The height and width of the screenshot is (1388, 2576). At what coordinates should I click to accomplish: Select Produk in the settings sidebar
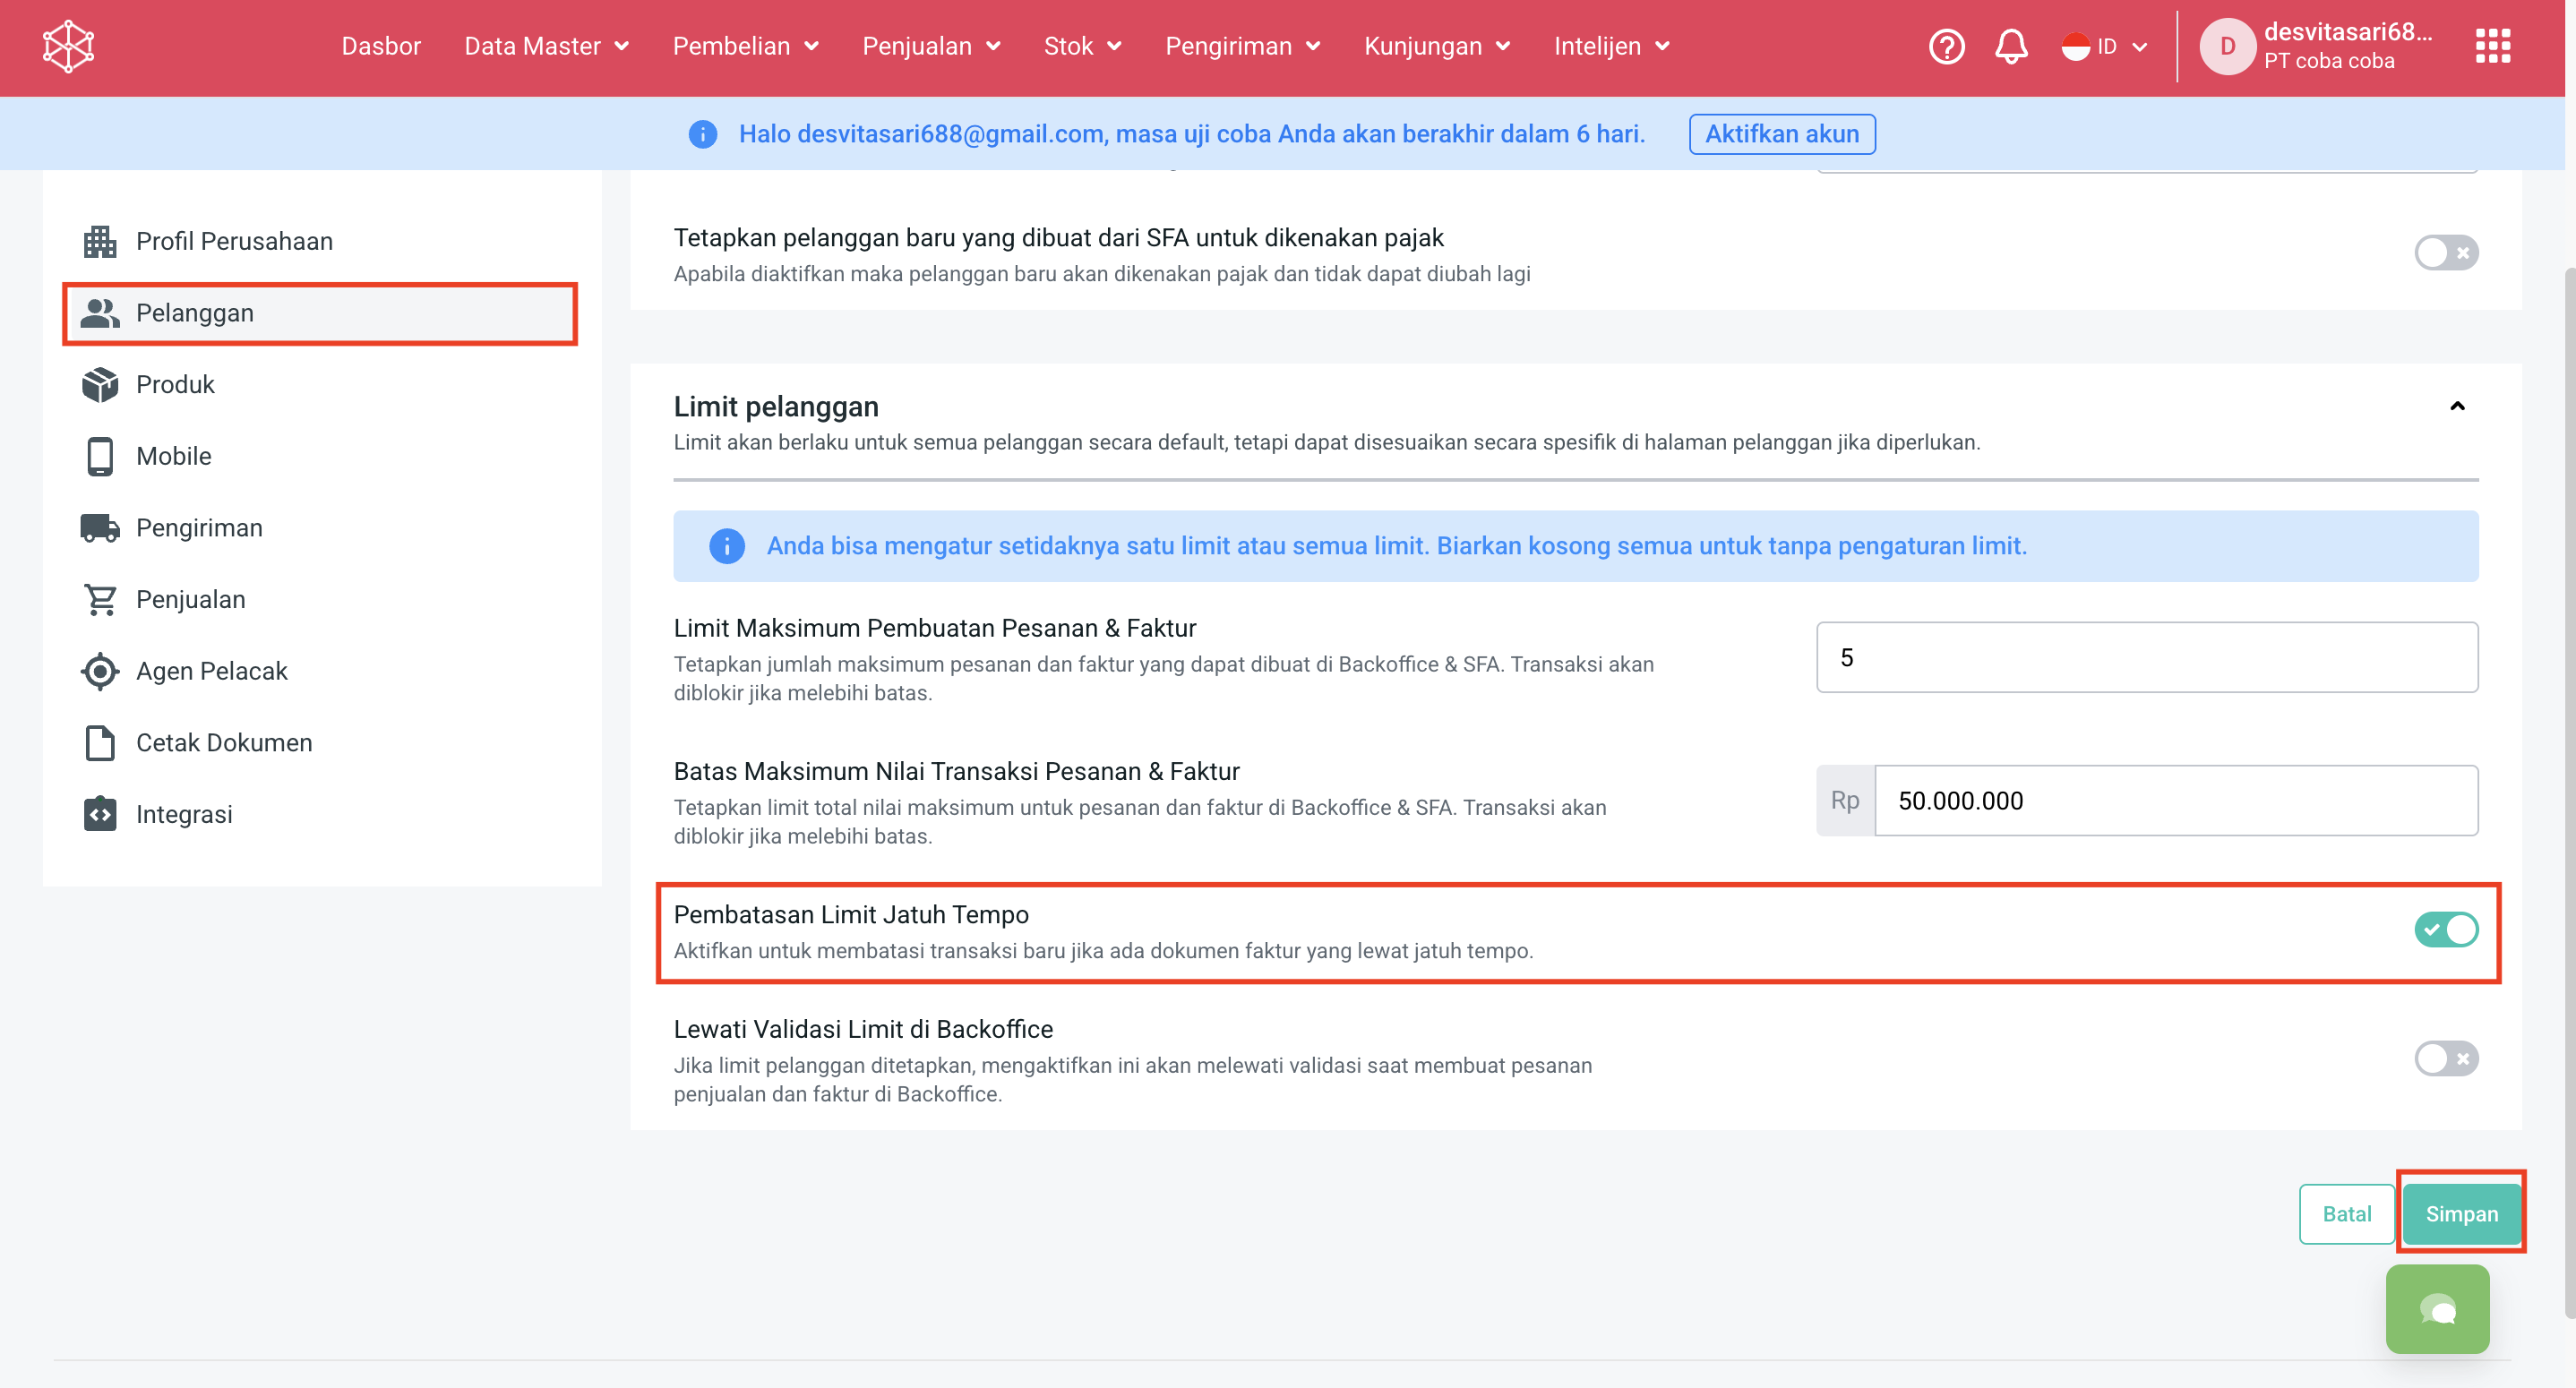tap(175, 384)
